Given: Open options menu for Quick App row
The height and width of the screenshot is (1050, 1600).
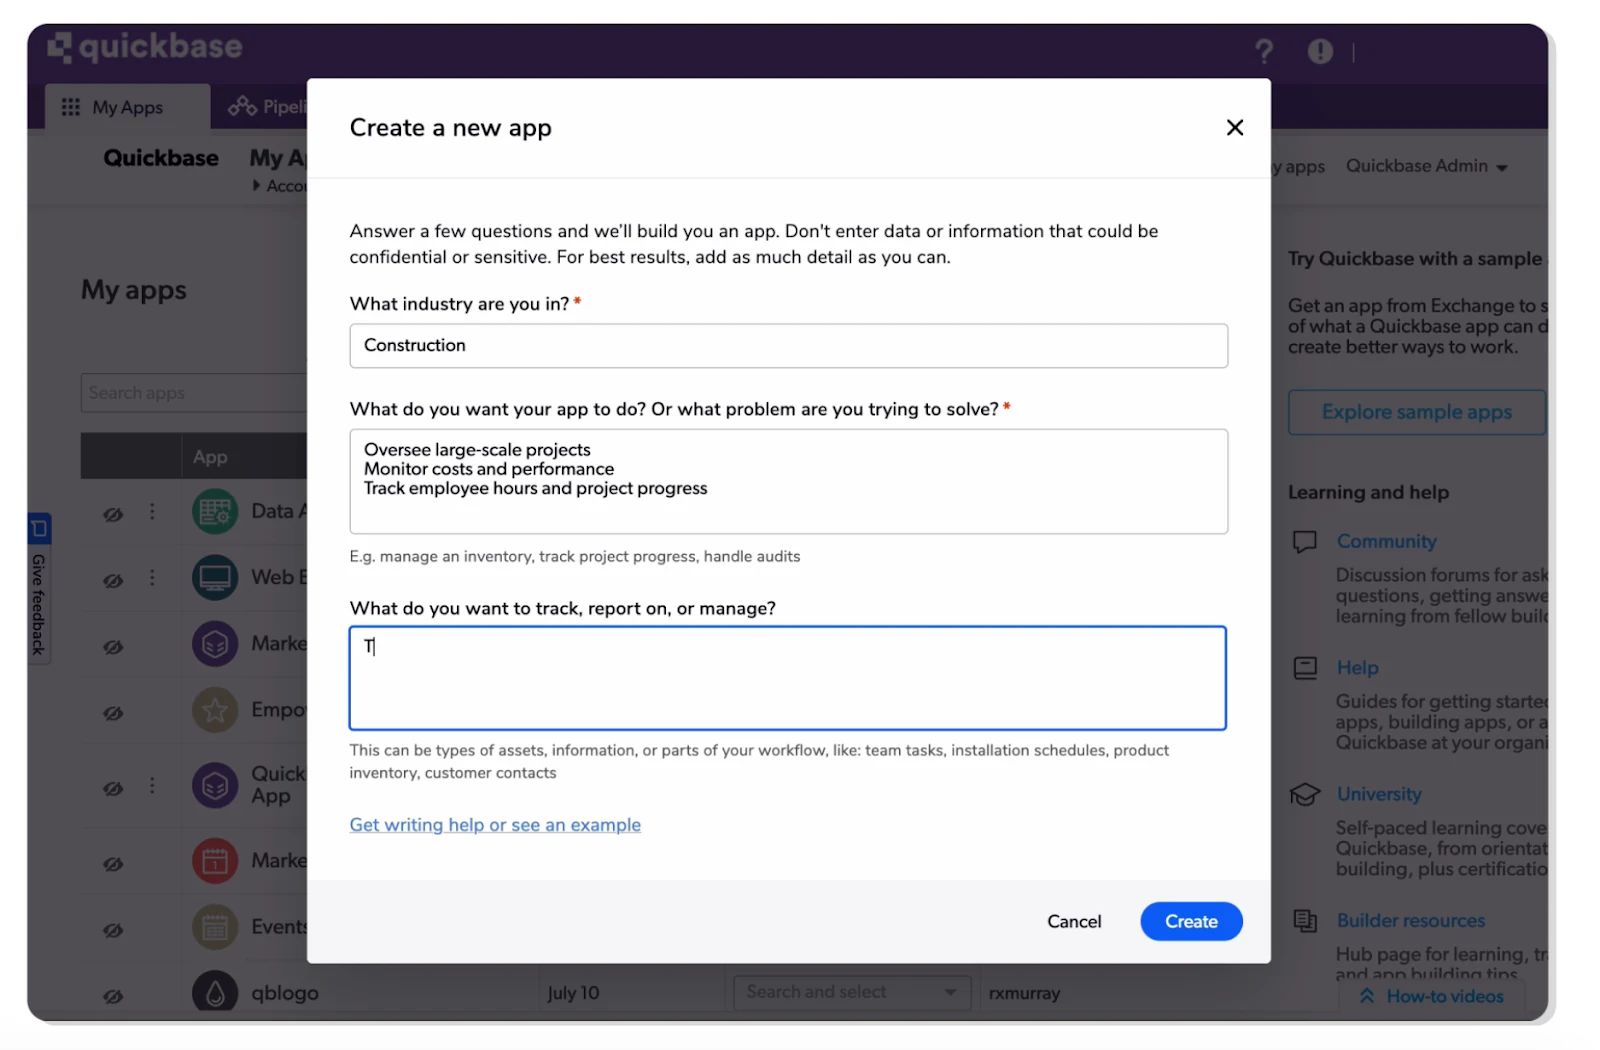Looking at the screenshot, I should pyautogui.click(x=152, y=786).
